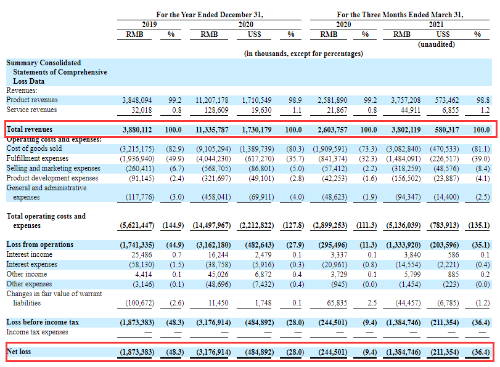
Task: Click the 2019 net loss value (1,873,383)
Action: (x=137, y=352)
